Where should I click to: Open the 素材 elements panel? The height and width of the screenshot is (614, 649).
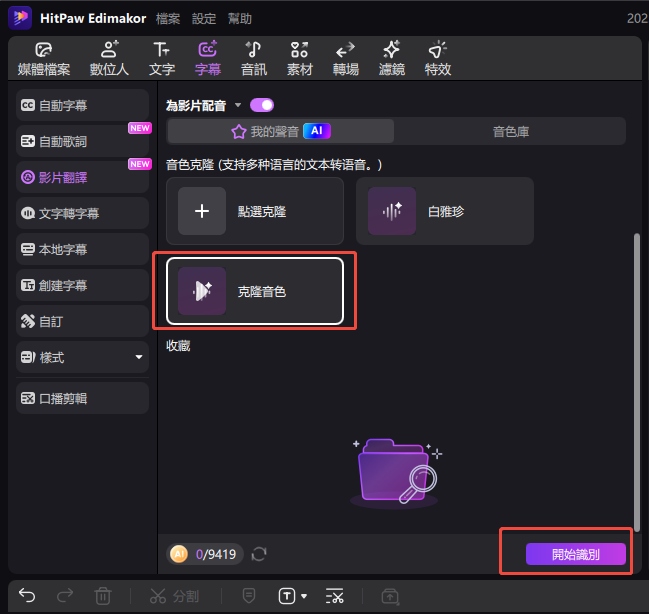299,59
